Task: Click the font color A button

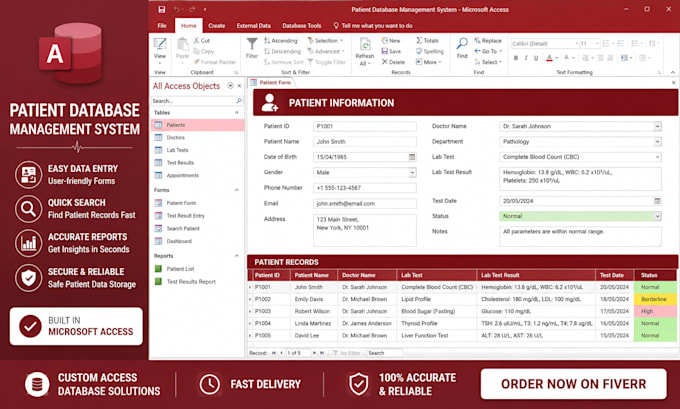Action: click(x=549, y=58)
